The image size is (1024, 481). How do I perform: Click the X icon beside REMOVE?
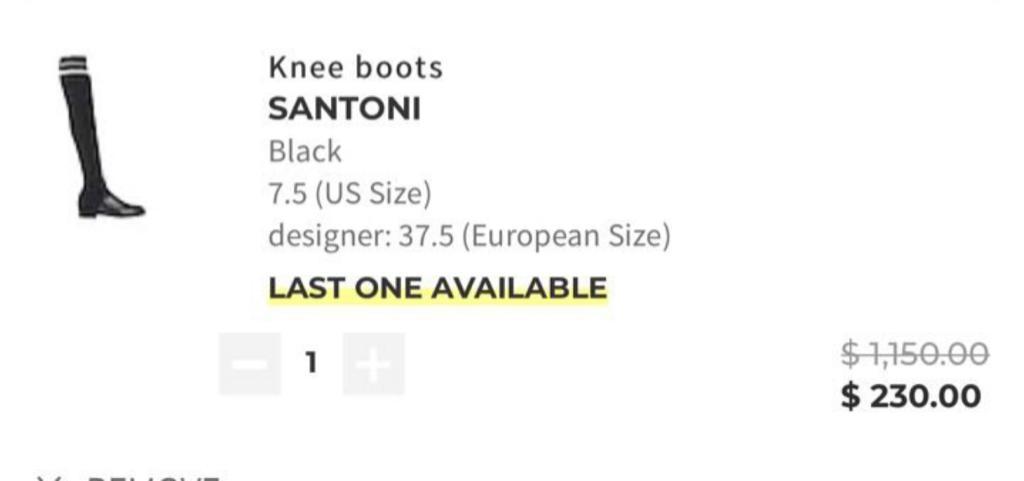pyautogui.click(x=47, y=478)
